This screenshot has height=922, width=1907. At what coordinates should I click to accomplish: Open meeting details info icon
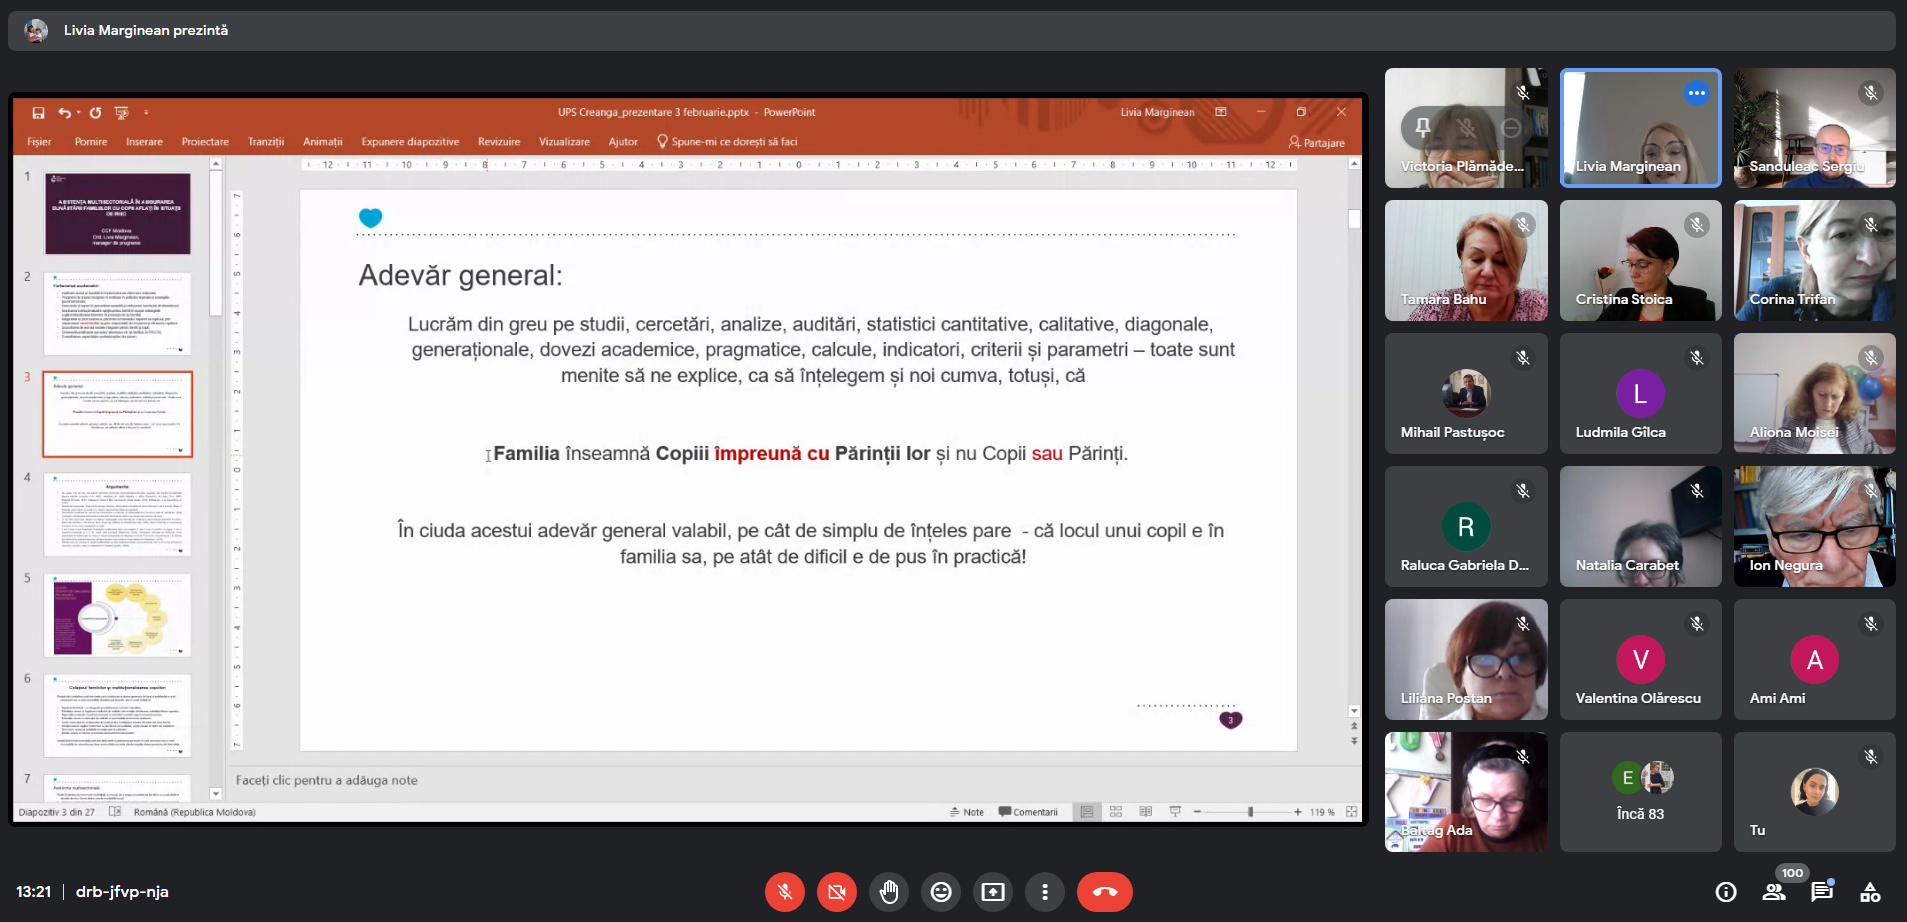click(1725, 892)
